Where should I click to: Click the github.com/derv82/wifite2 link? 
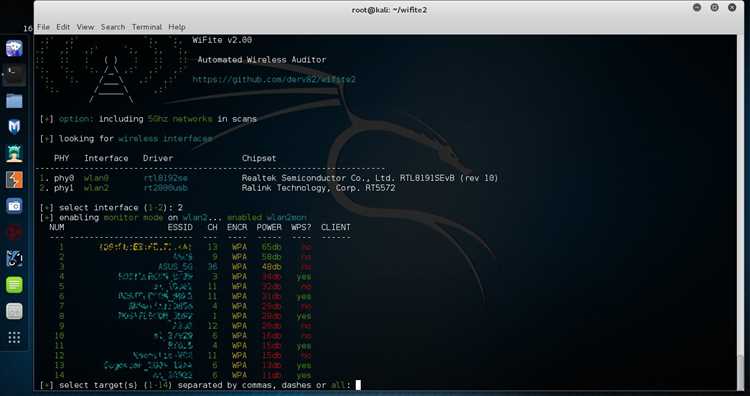[x=274, y=79]
